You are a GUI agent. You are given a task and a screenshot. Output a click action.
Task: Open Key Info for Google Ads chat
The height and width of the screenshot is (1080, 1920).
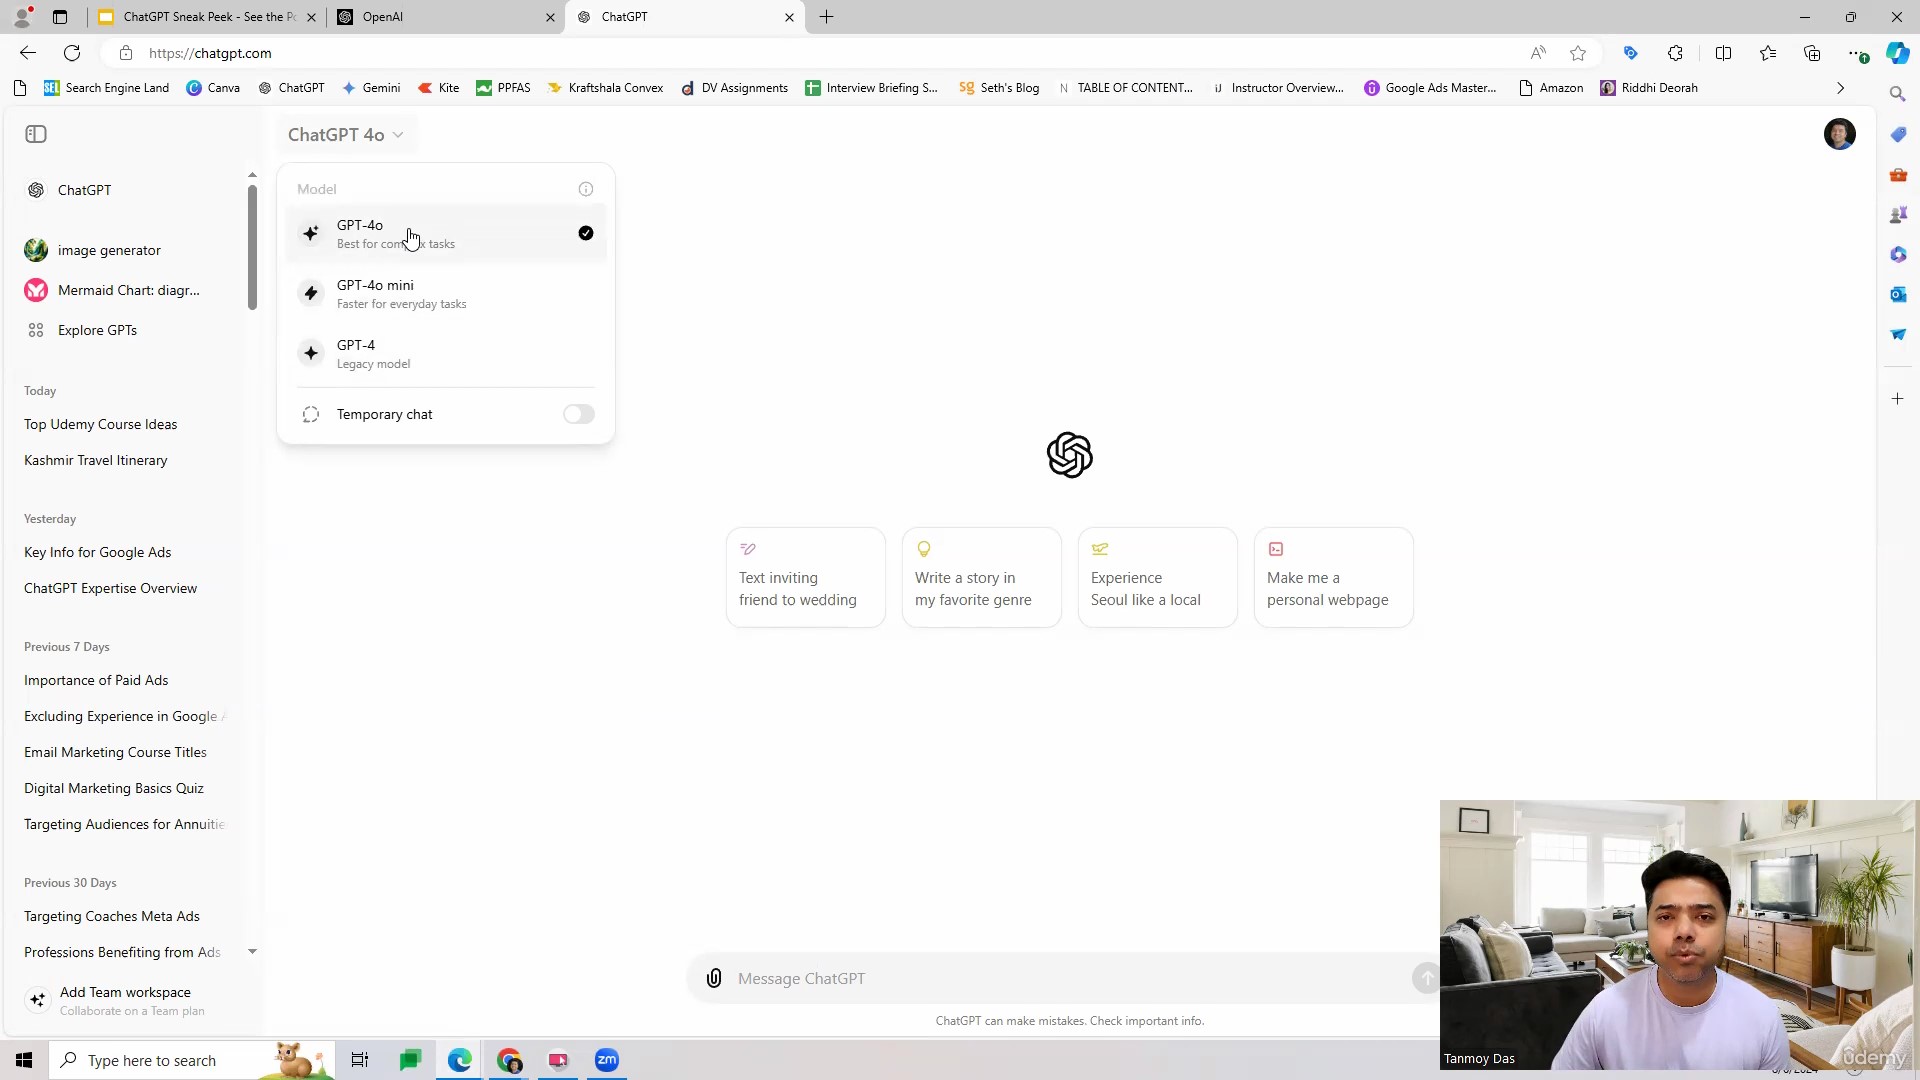pyautogui.click(x=97, y=552)
